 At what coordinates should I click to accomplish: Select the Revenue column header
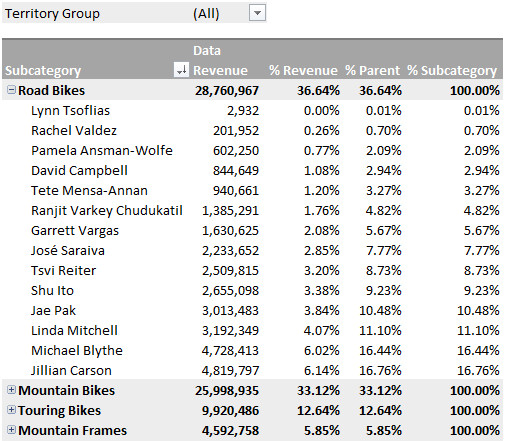[220, 70]
